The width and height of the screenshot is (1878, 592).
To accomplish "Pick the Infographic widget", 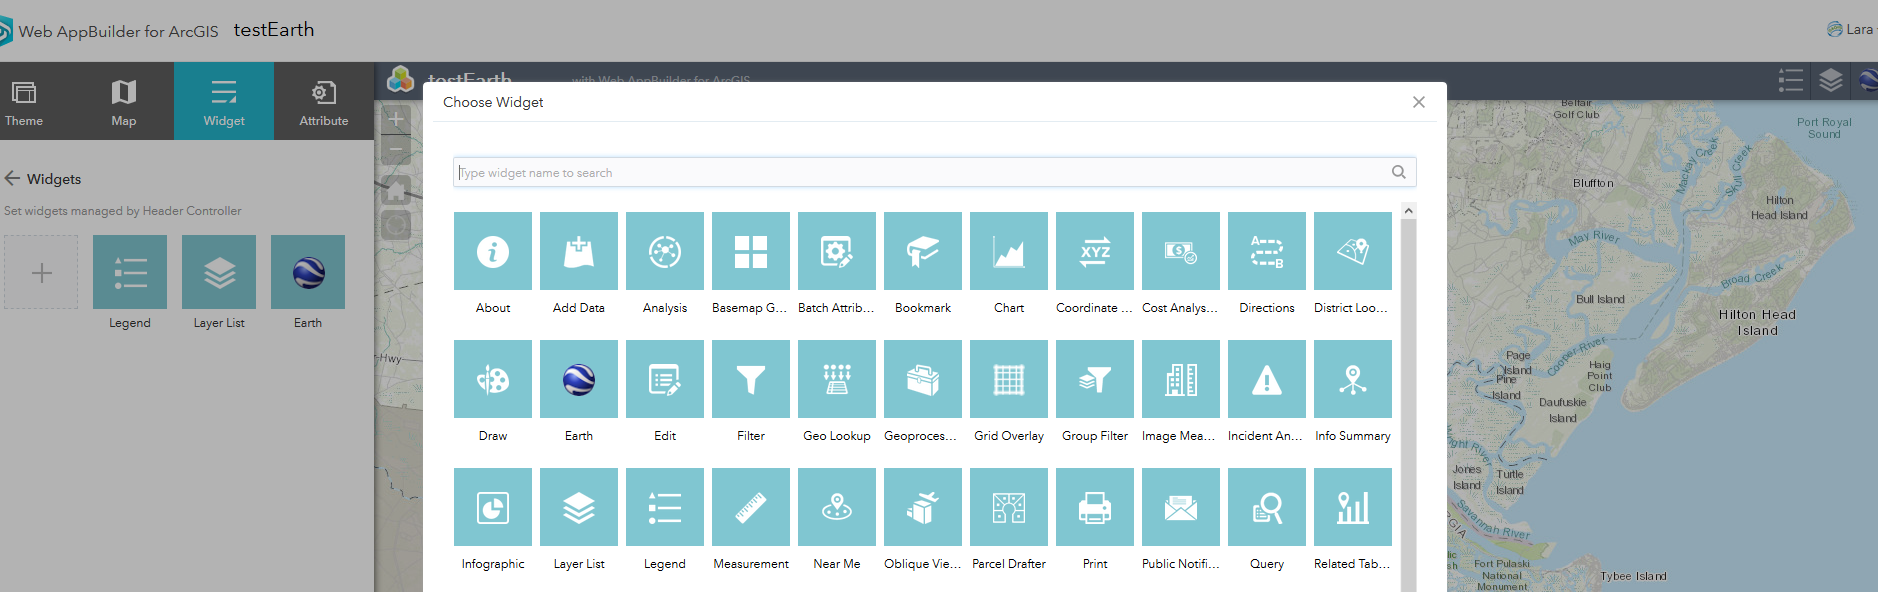I will point(492,507).
